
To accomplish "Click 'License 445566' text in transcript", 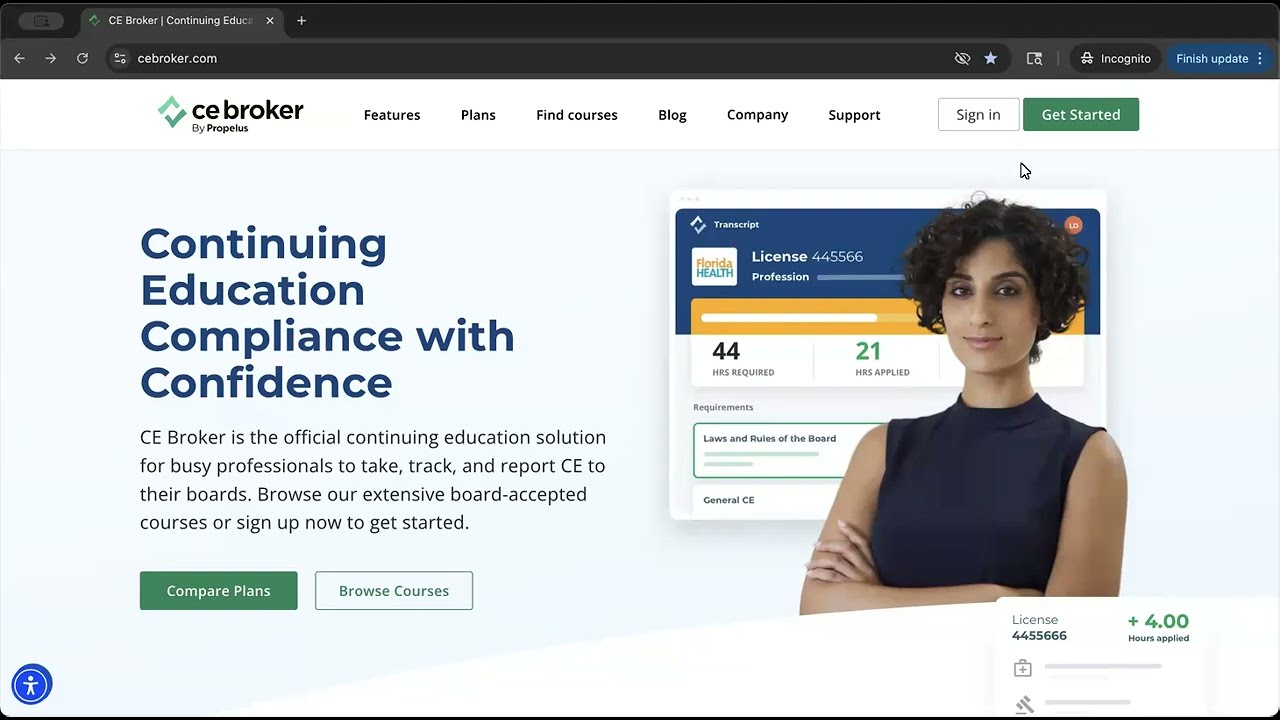I will tap(807, 257).
